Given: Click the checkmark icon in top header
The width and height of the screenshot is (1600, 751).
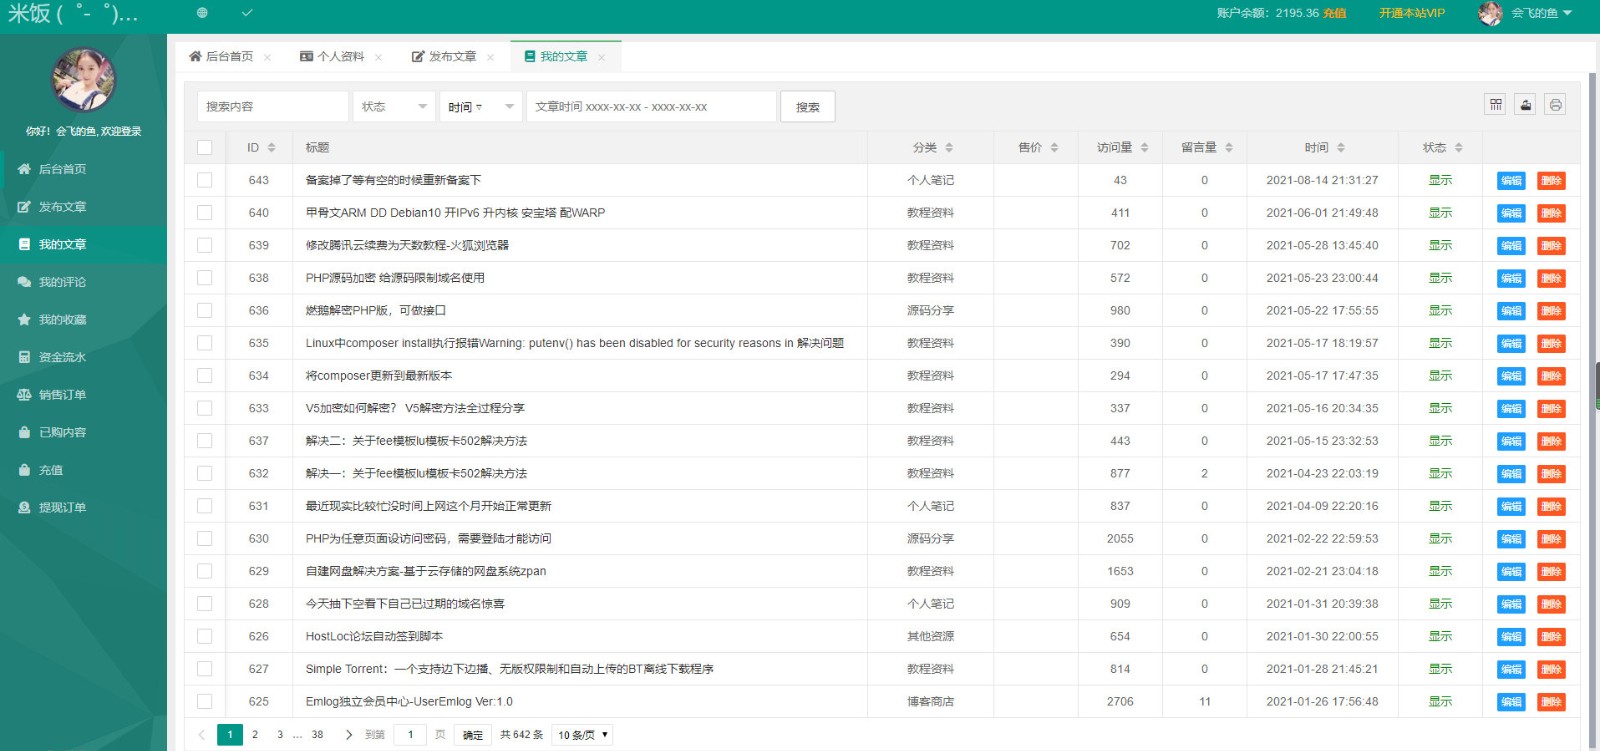Looking at the screenshot, I should coord(247,13).
